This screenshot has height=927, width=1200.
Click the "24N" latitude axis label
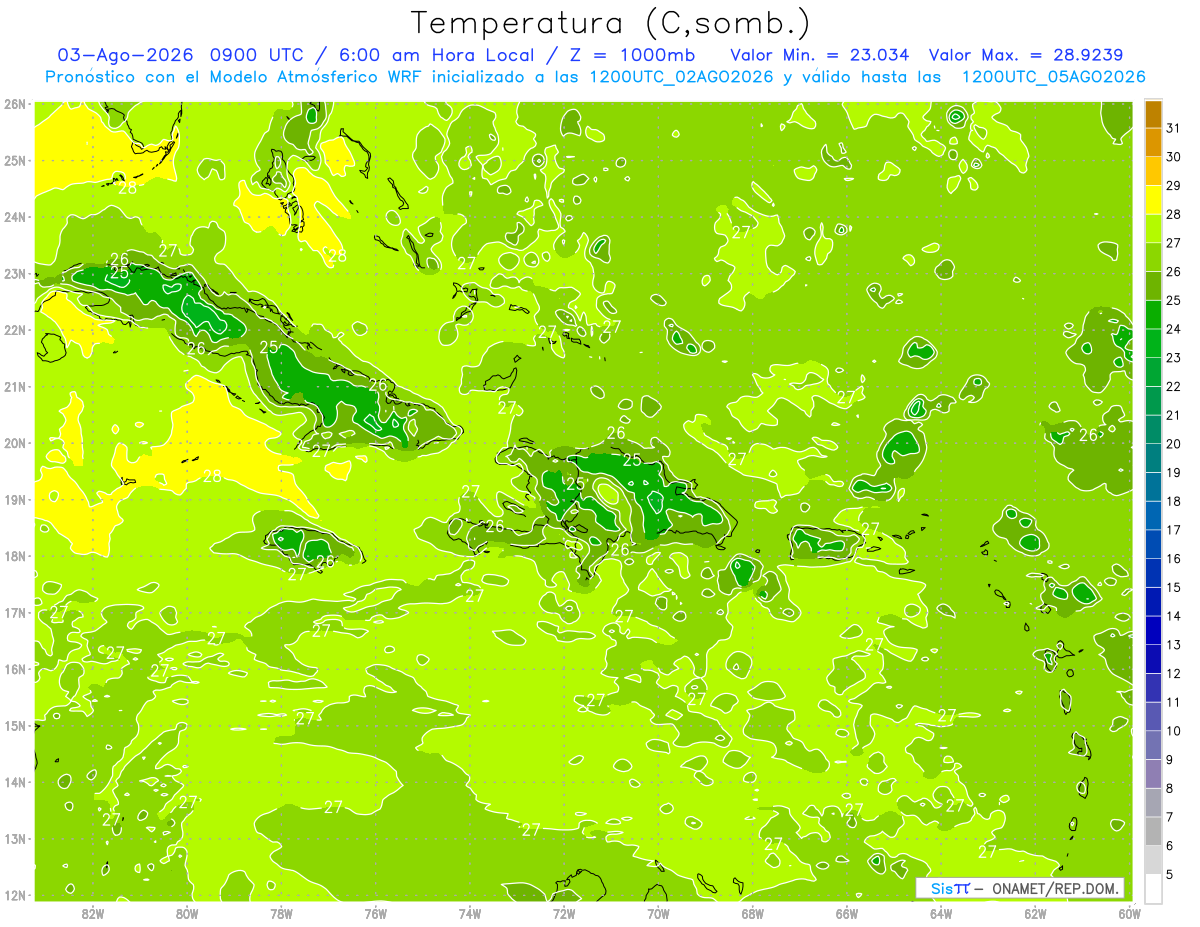tap(15, 217)
